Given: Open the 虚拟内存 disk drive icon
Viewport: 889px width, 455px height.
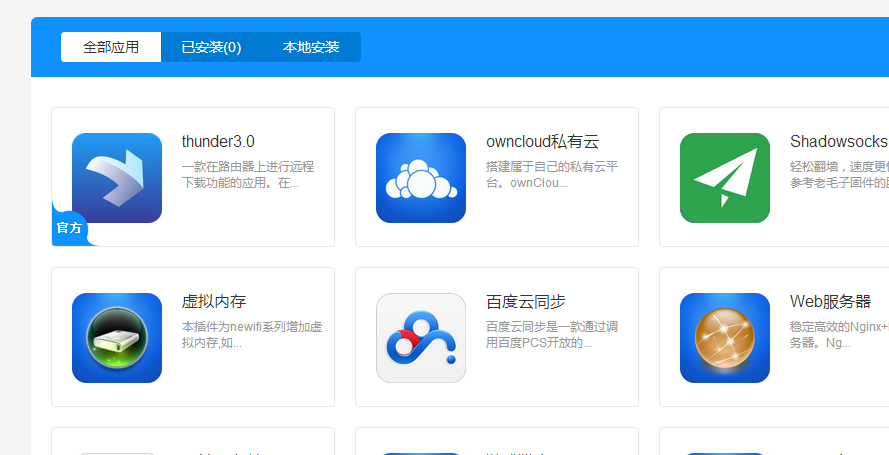Looking at the screenshot, I should 117,338.
